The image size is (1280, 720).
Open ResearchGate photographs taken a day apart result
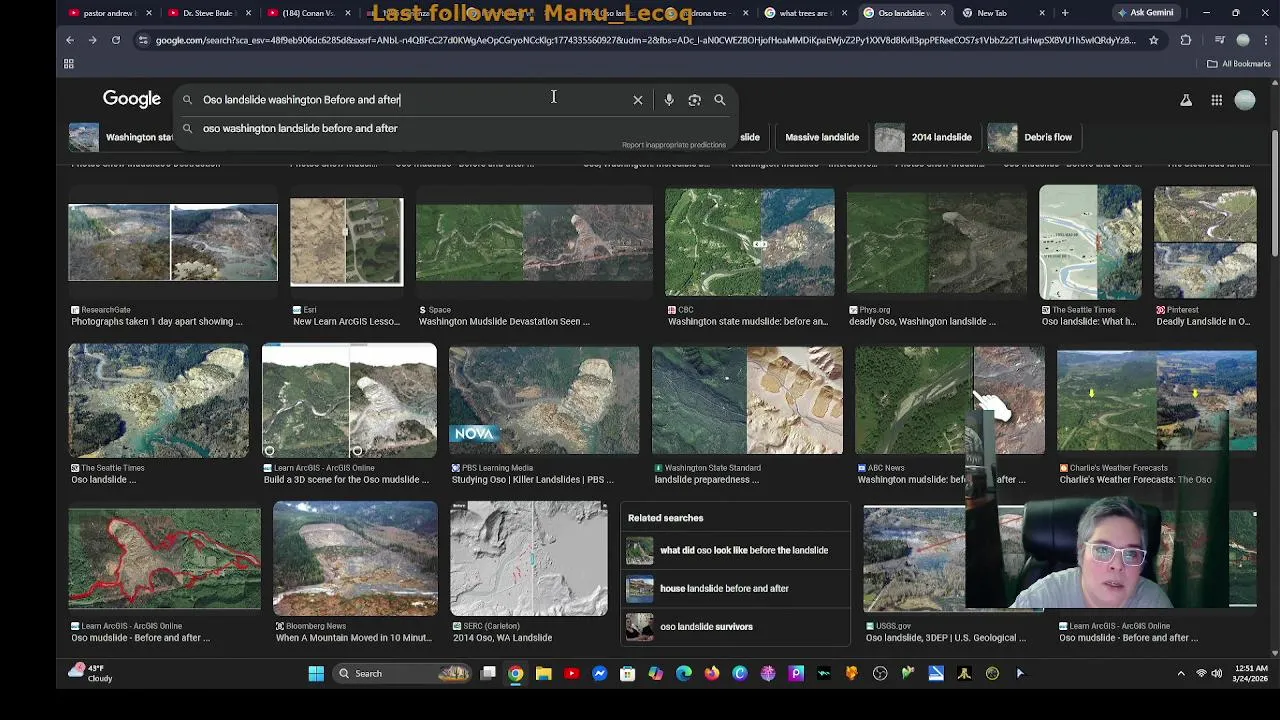(173, 242)
